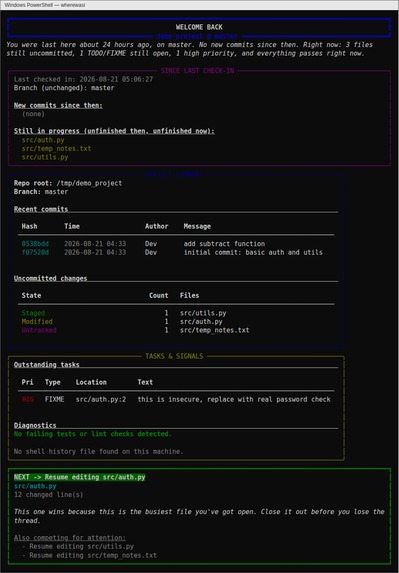The width and height of the screenshot is (399, 573).
Task: Click the 'Files' column header
Action: (189, 296)
